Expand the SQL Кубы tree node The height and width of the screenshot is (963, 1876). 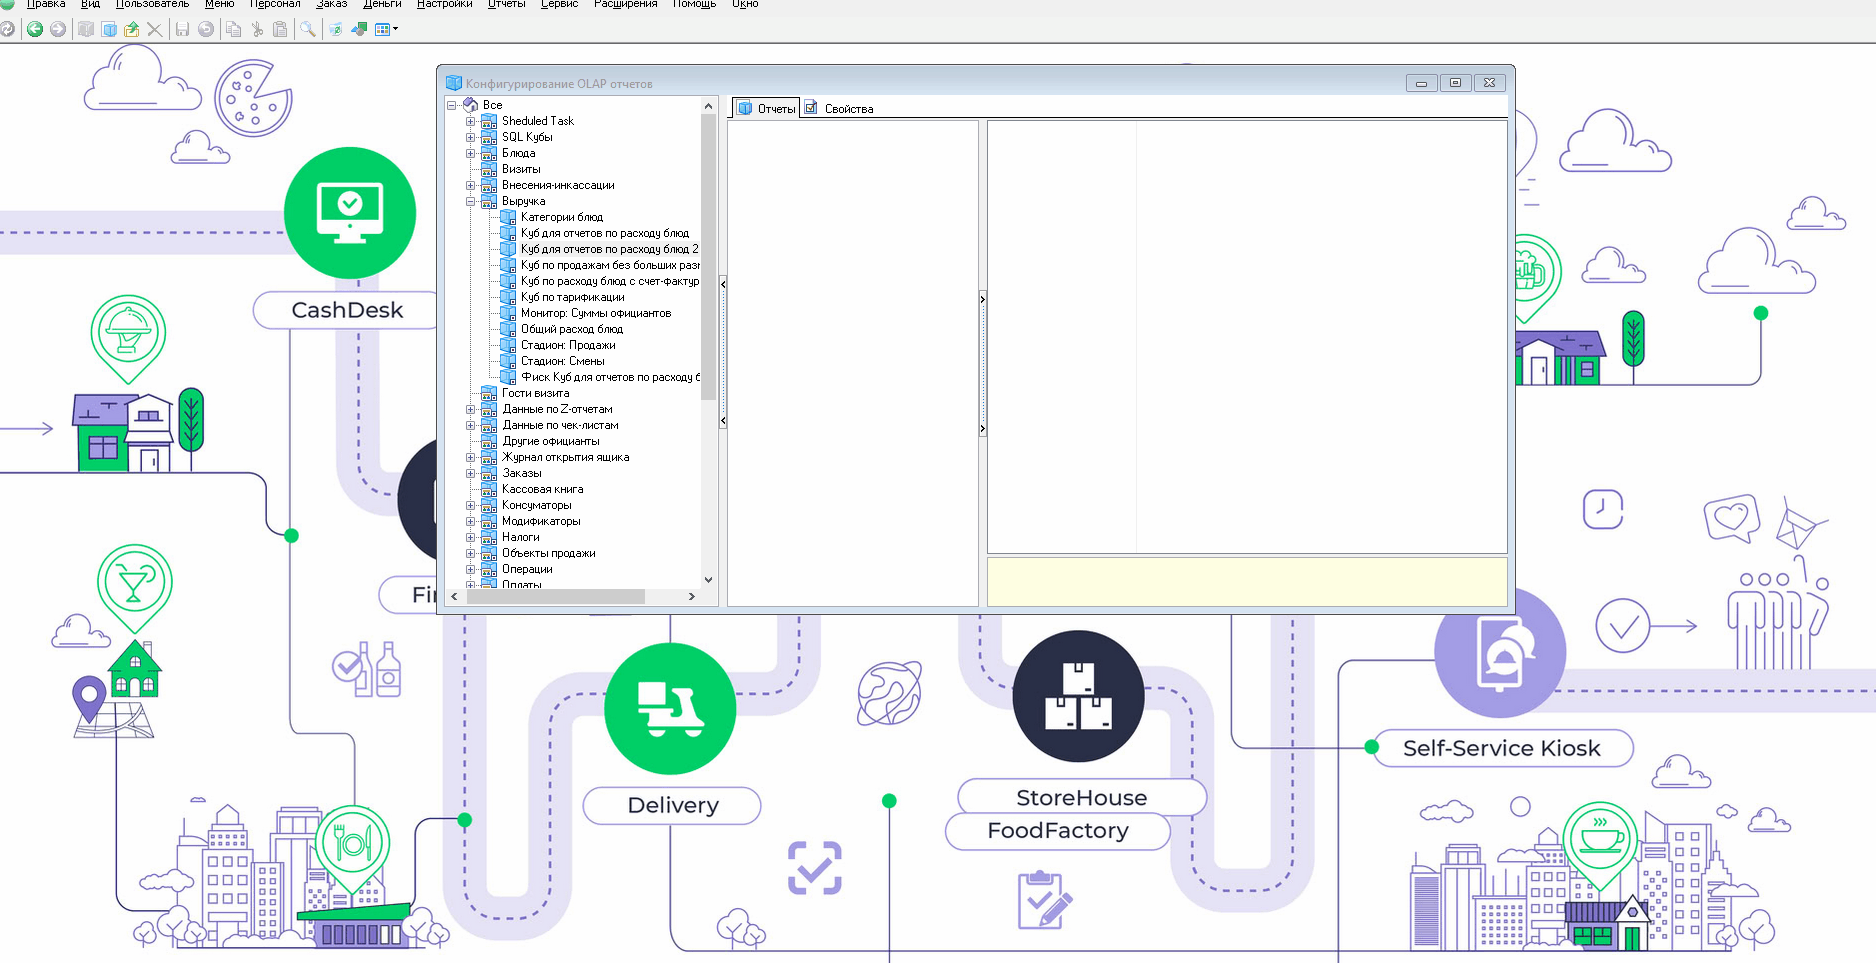pyautogui.click(x=471, y=137)
